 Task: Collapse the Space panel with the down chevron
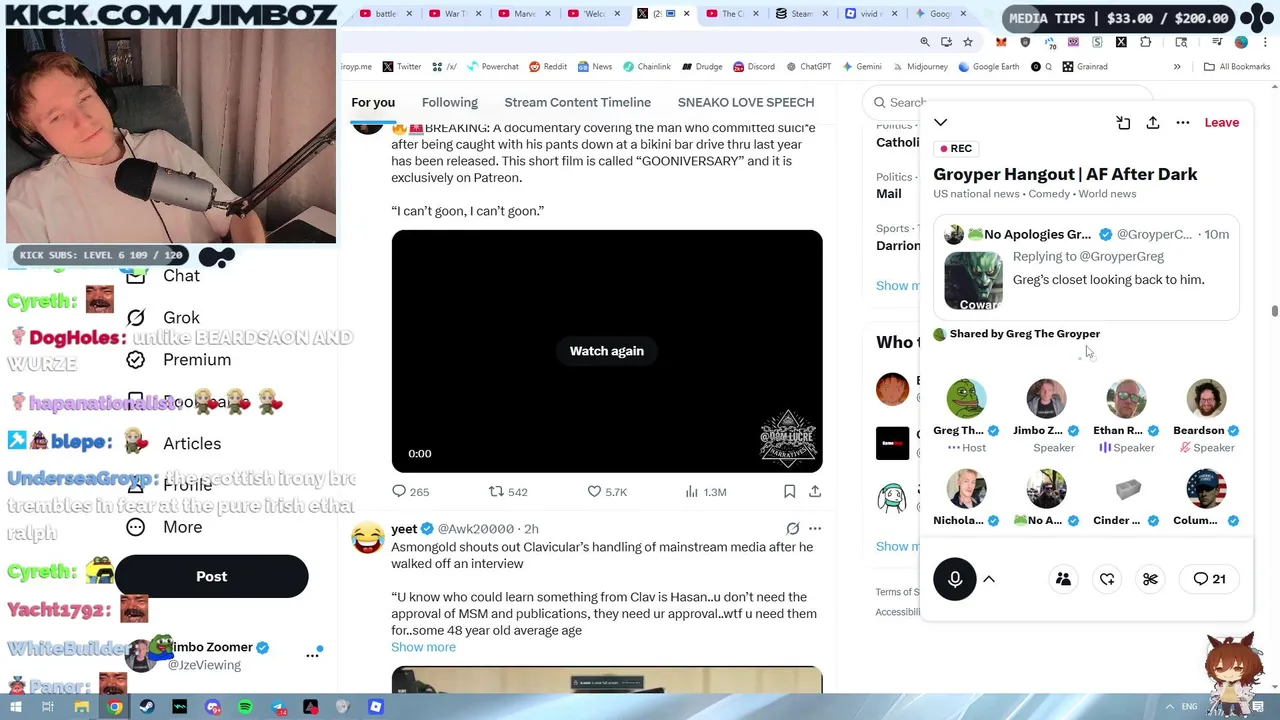pyautogui.click(x=940, y=122)
